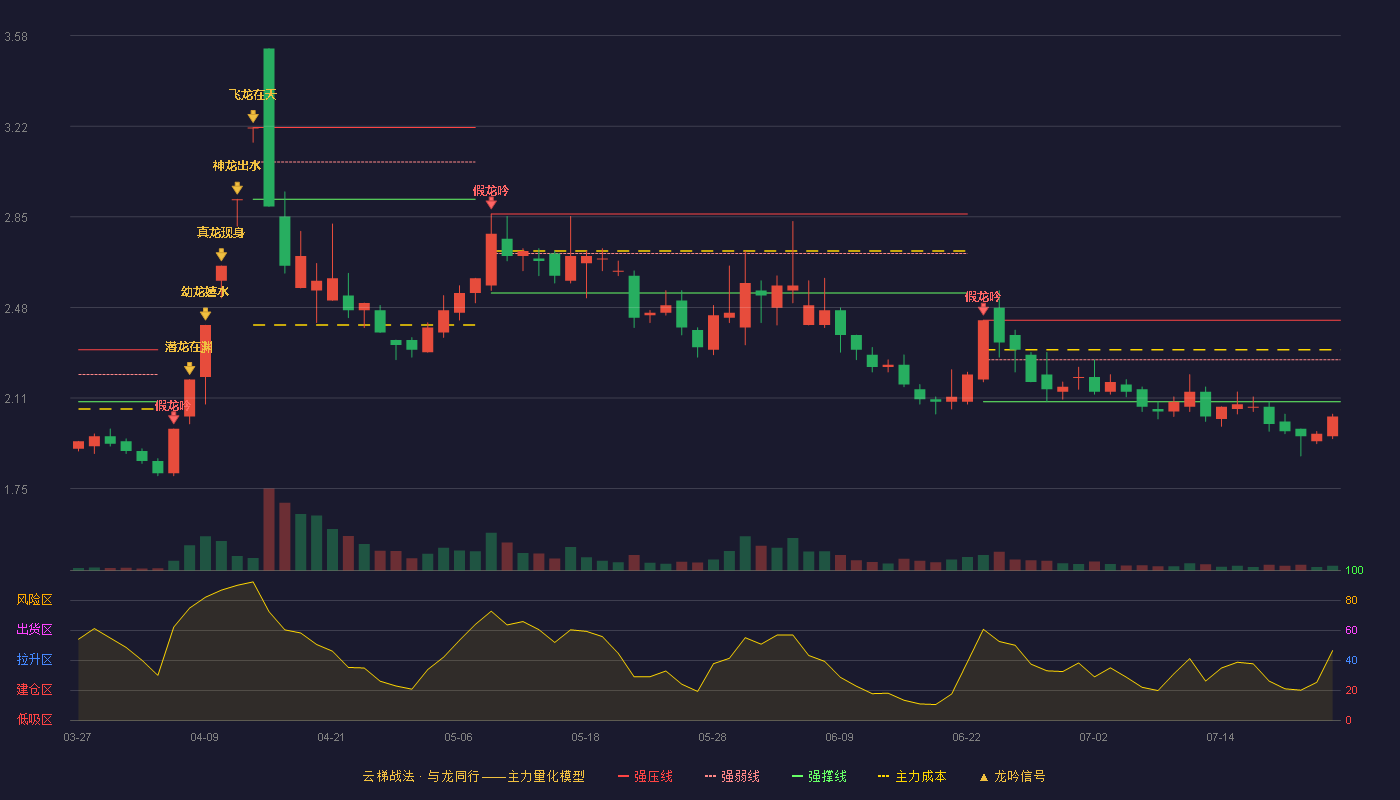
Task: Toggle the 强压线 legend entry
Action: point(645,776)
